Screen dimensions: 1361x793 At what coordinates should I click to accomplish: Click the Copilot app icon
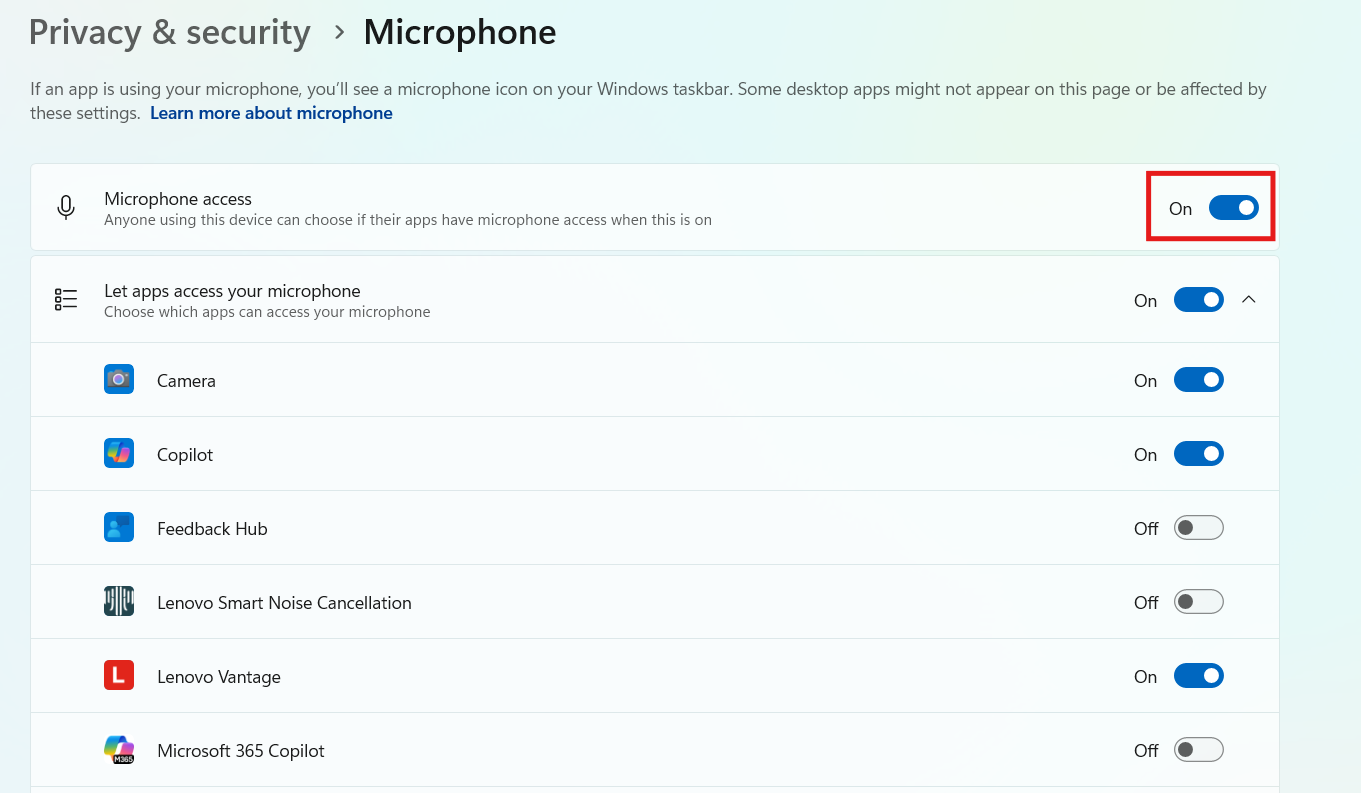click(118, 453)
